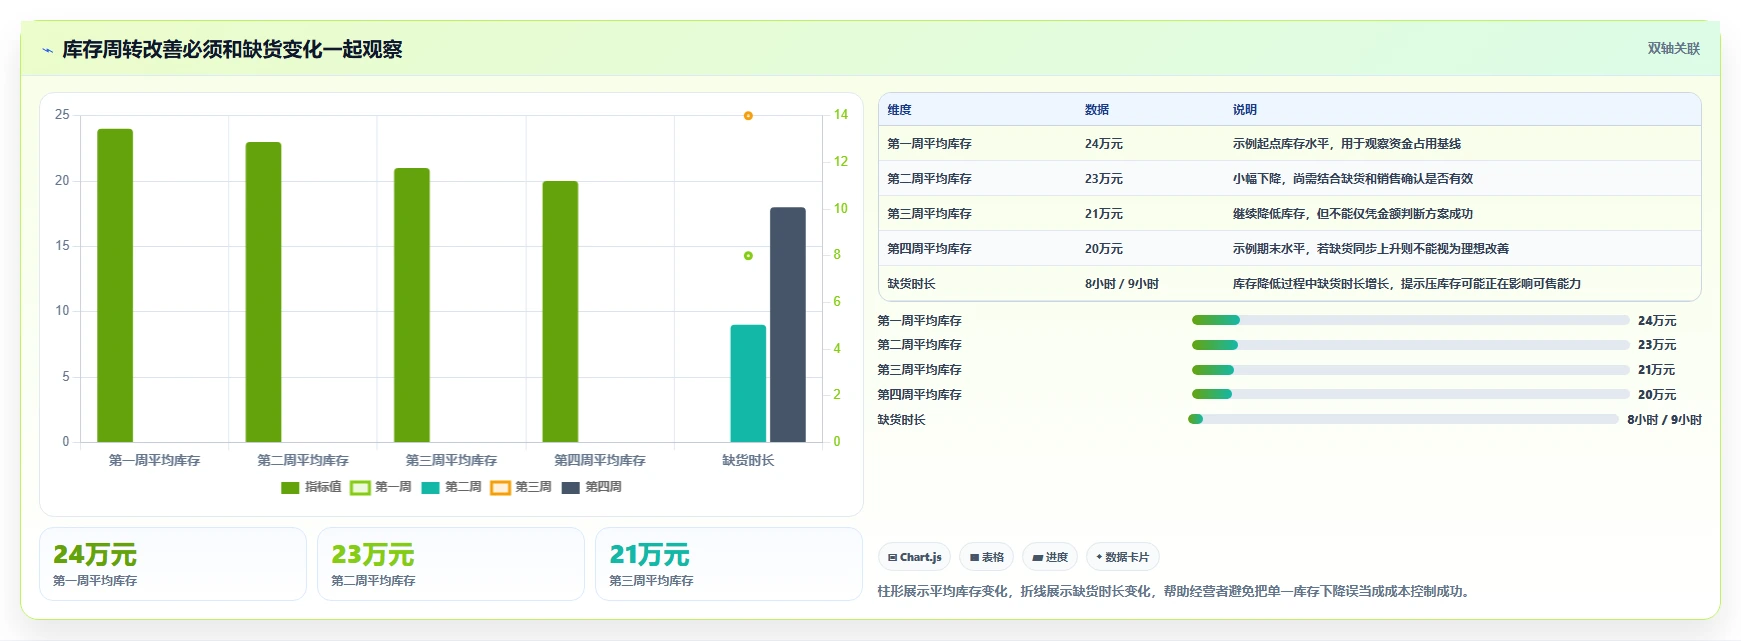Click description starting with 示例期末水平
Screen dimensions: 1741x641
[x=1371, y=249]
